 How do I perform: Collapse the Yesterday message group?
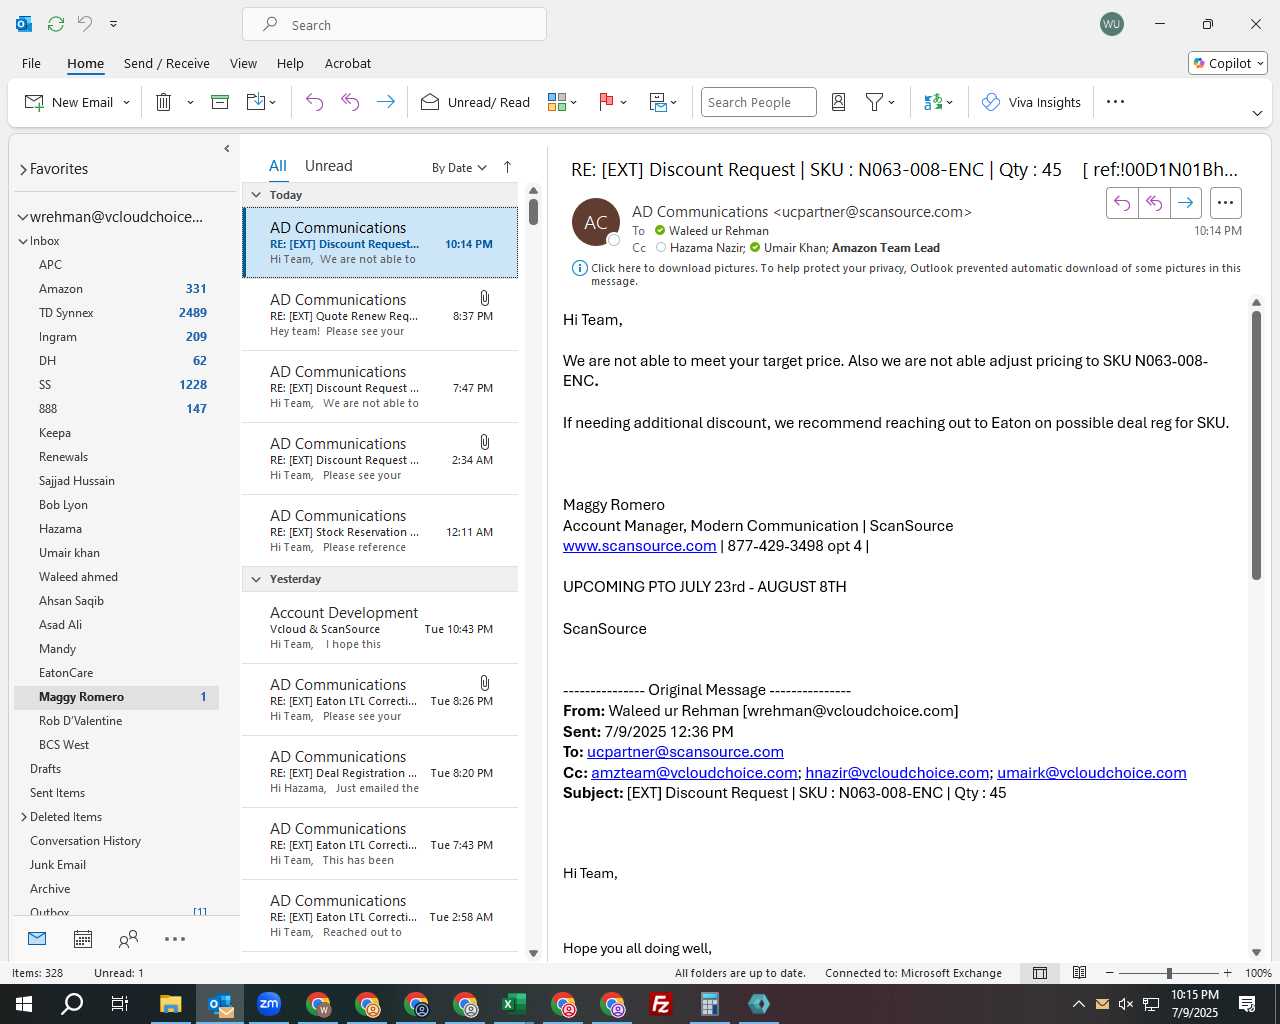256,579
